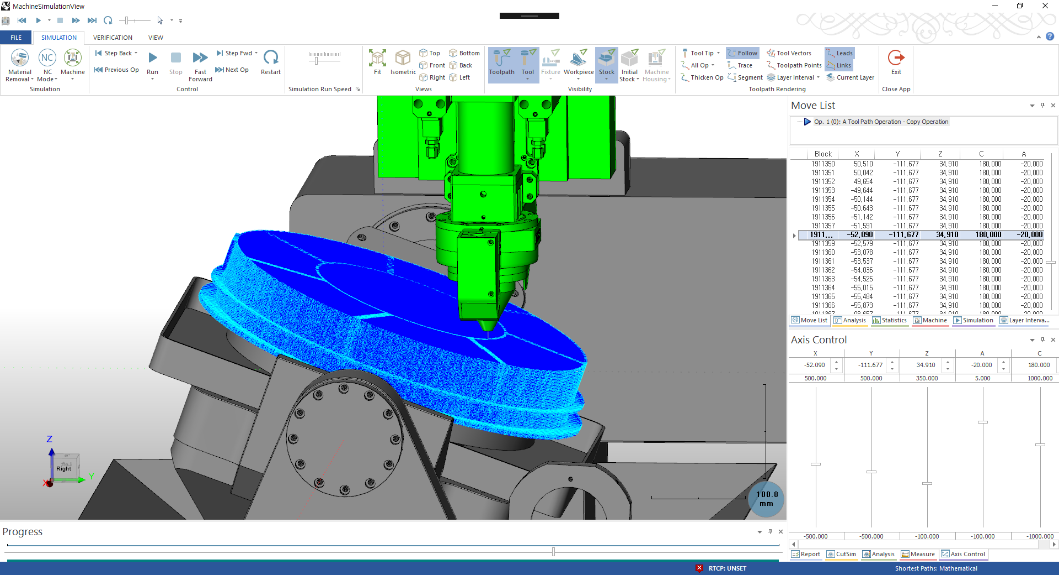Toggle Stock visibility
The height and width of the screenshot is (575, 1059).
point(606,62)
